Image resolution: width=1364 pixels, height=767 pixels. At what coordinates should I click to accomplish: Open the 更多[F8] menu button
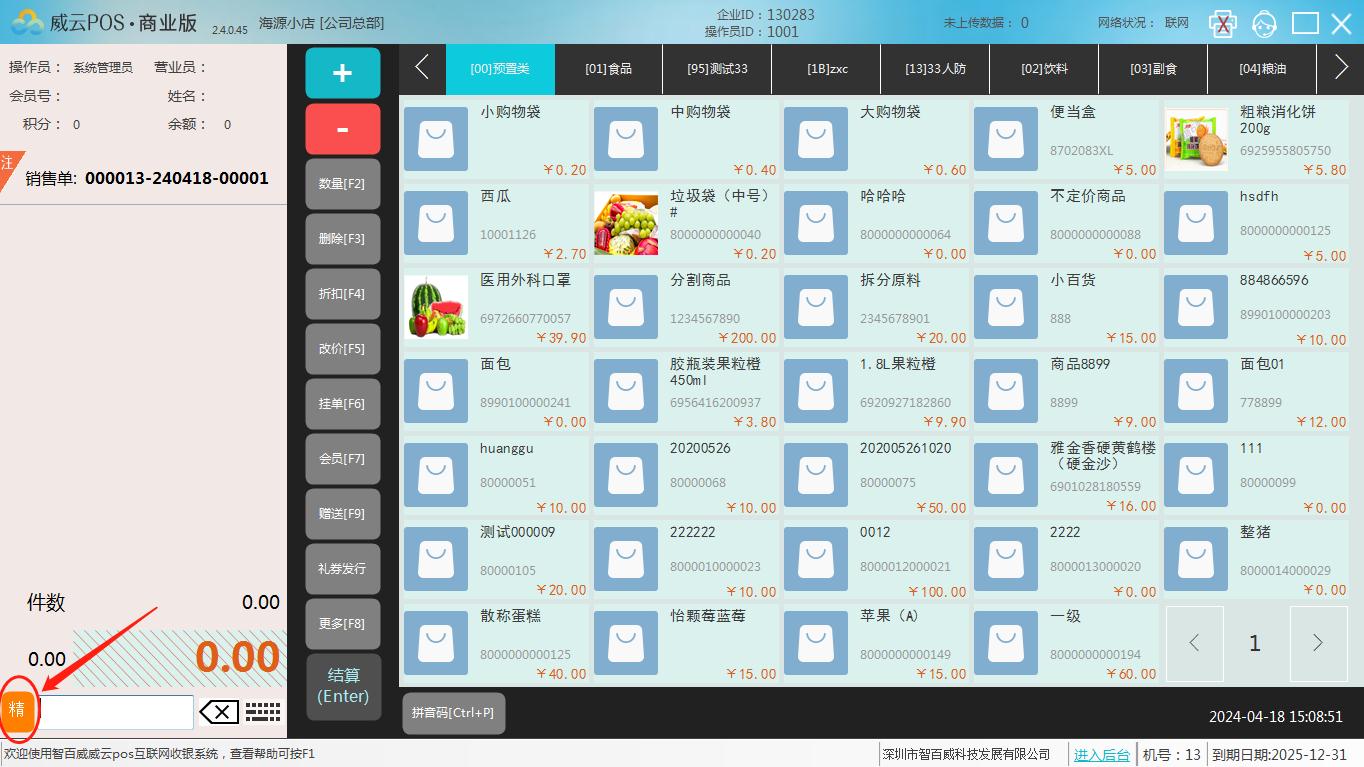(342, 624)
